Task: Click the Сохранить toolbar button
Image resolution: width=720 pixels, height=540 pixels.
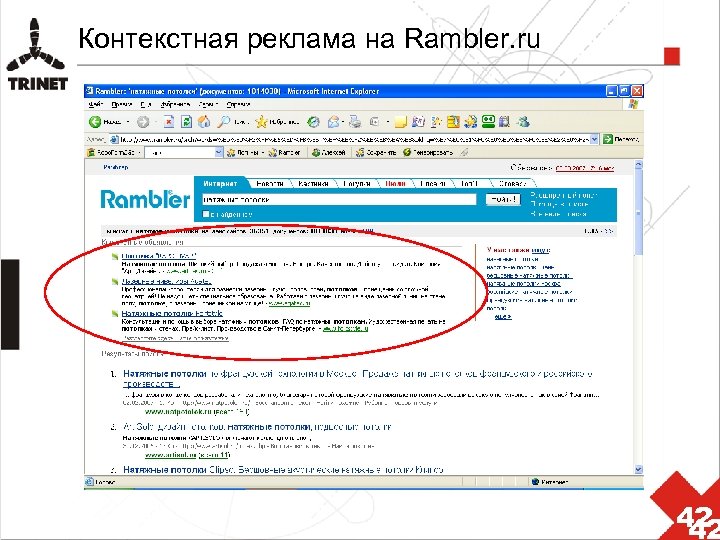Action: 376,152
